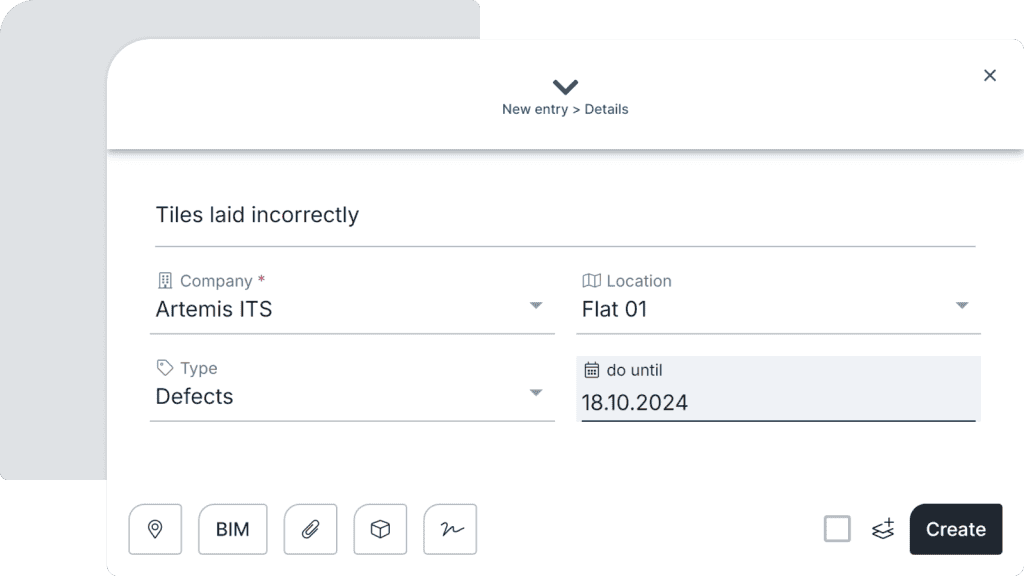Click the paperclip attachment icon
Viewport: 1024px width, 576px height.
[x=310, y=529]
